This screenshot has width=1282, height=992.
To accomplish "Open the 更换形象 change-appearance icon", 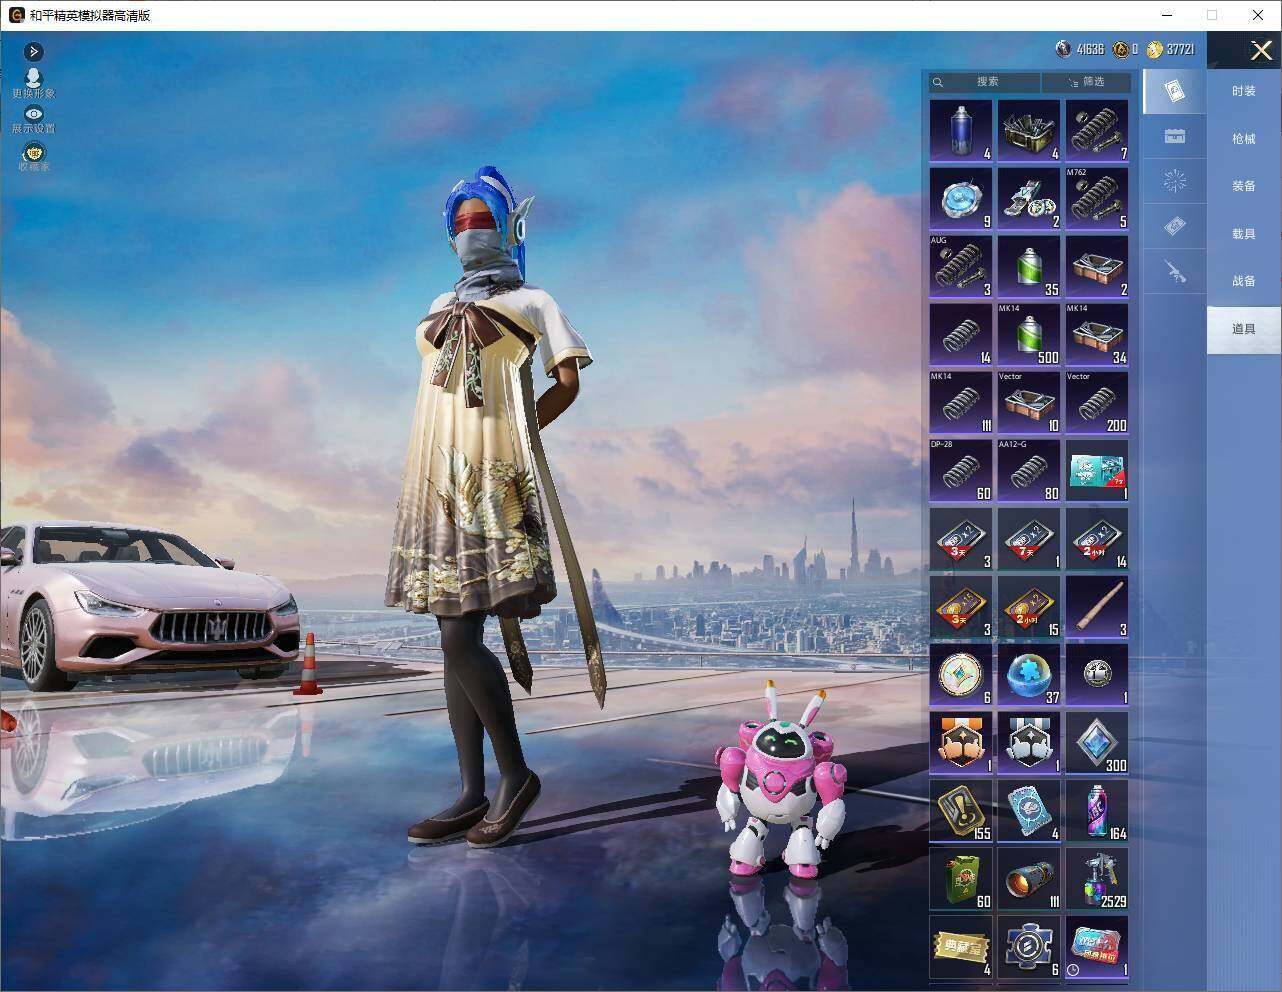I will click(x=33, y=83).
